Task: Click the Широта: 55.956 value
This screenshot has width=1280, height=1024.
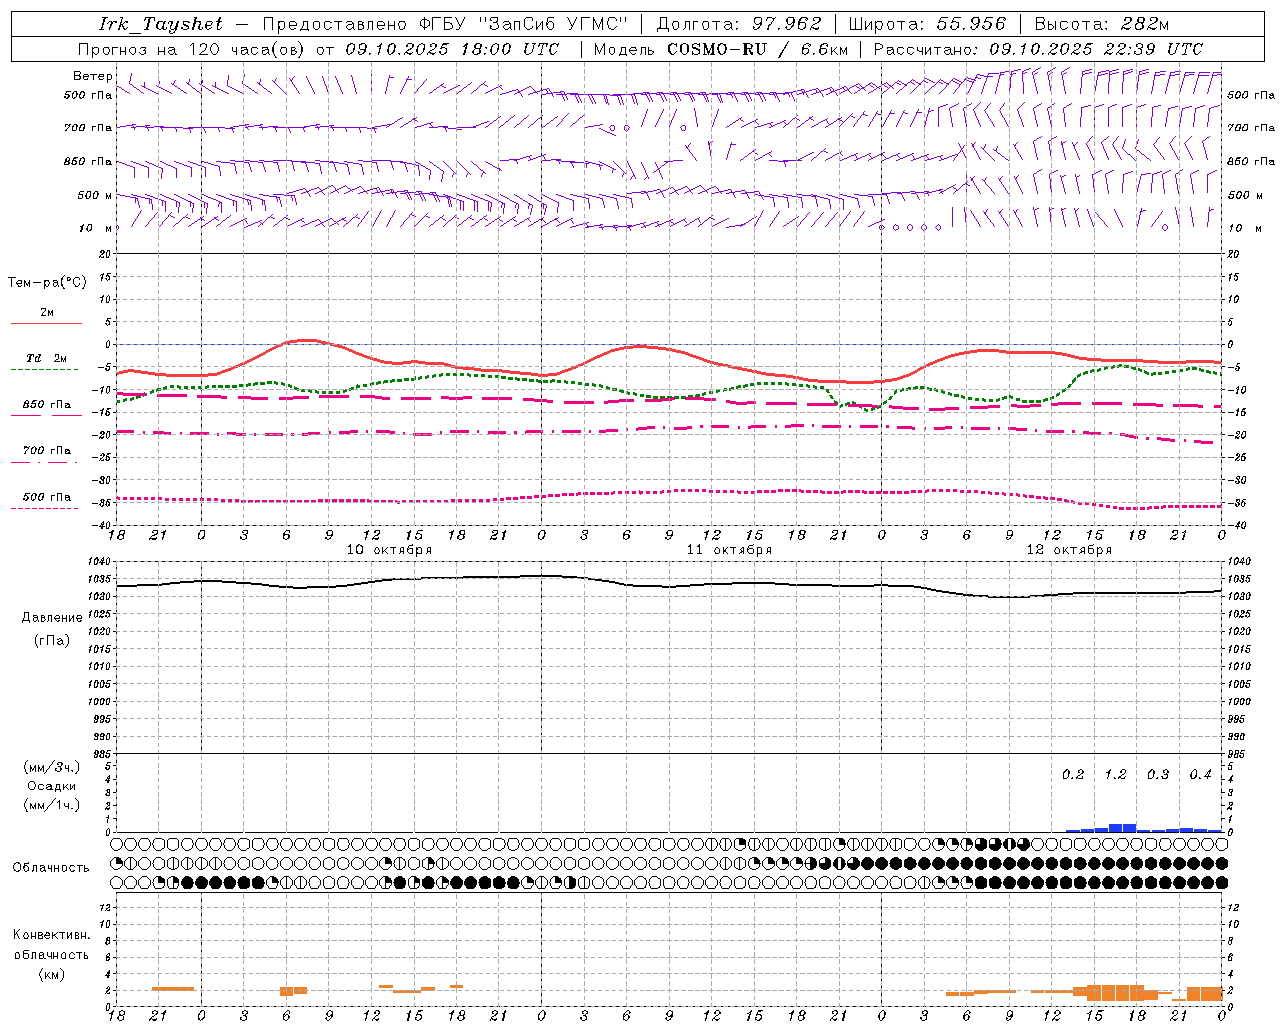Action: [x=927, y=24]
